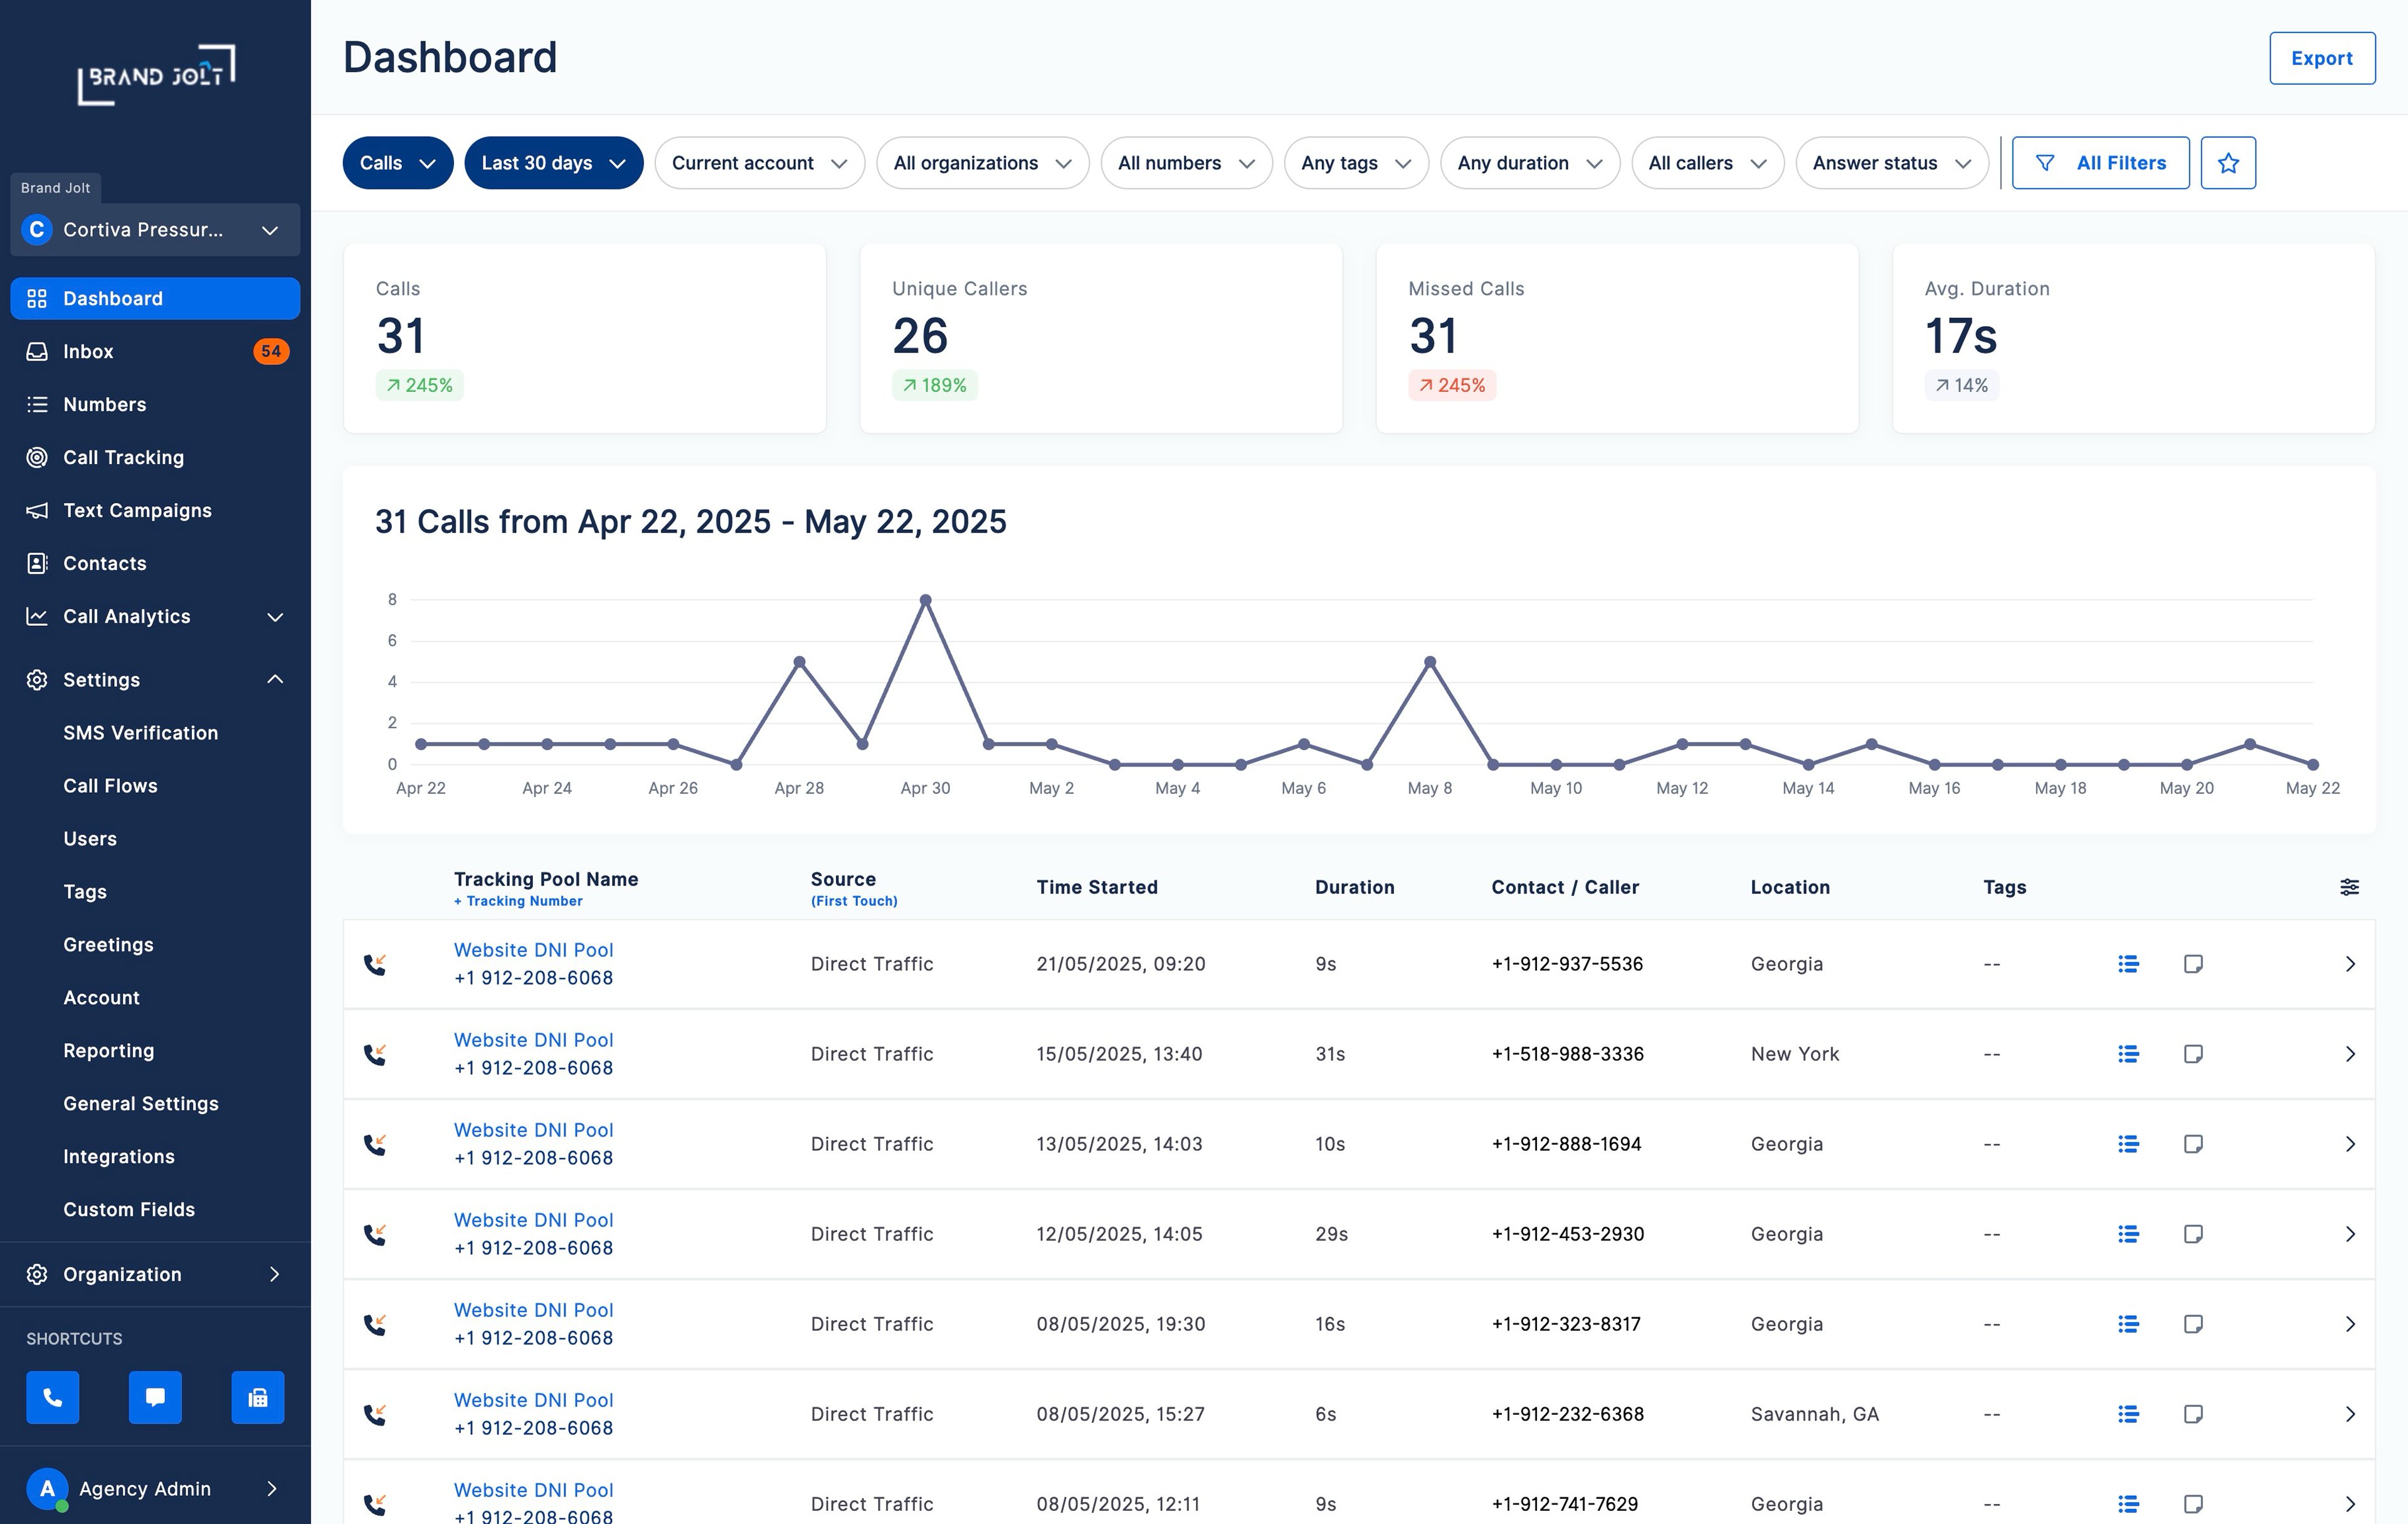2408x1524 pixels.
Task: Click the Export button
Action: click(2321, 58)
